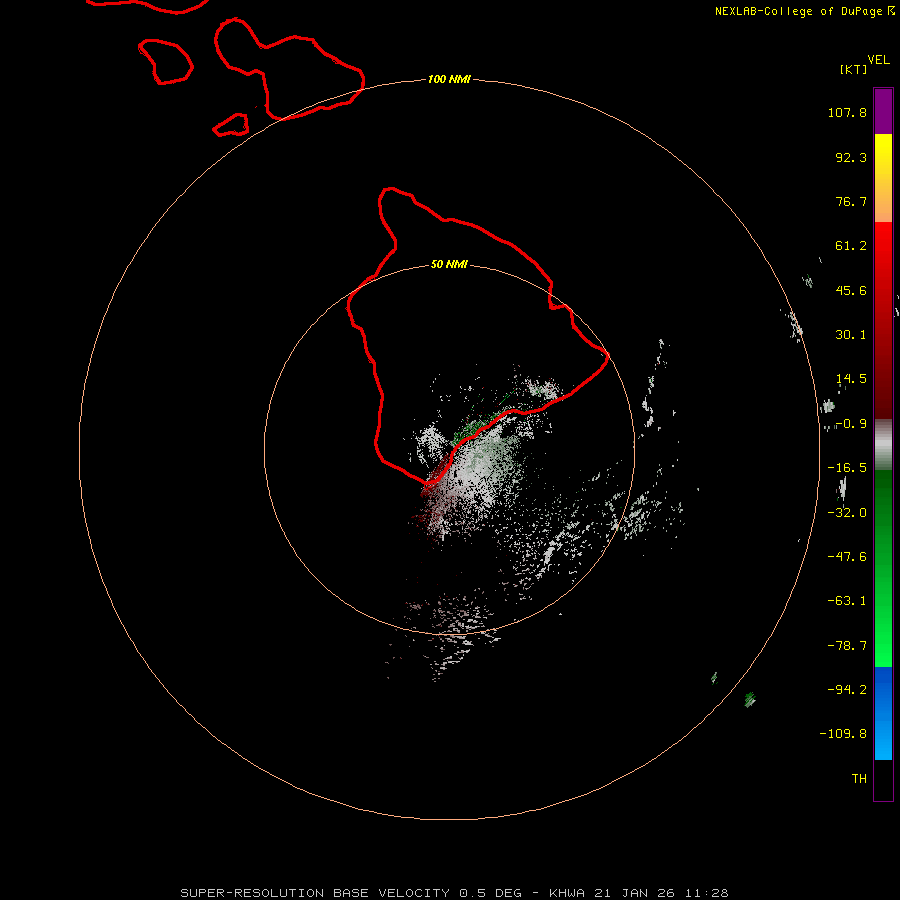Click the 100 NMI range ring label
900x900 pixels.
449,79
